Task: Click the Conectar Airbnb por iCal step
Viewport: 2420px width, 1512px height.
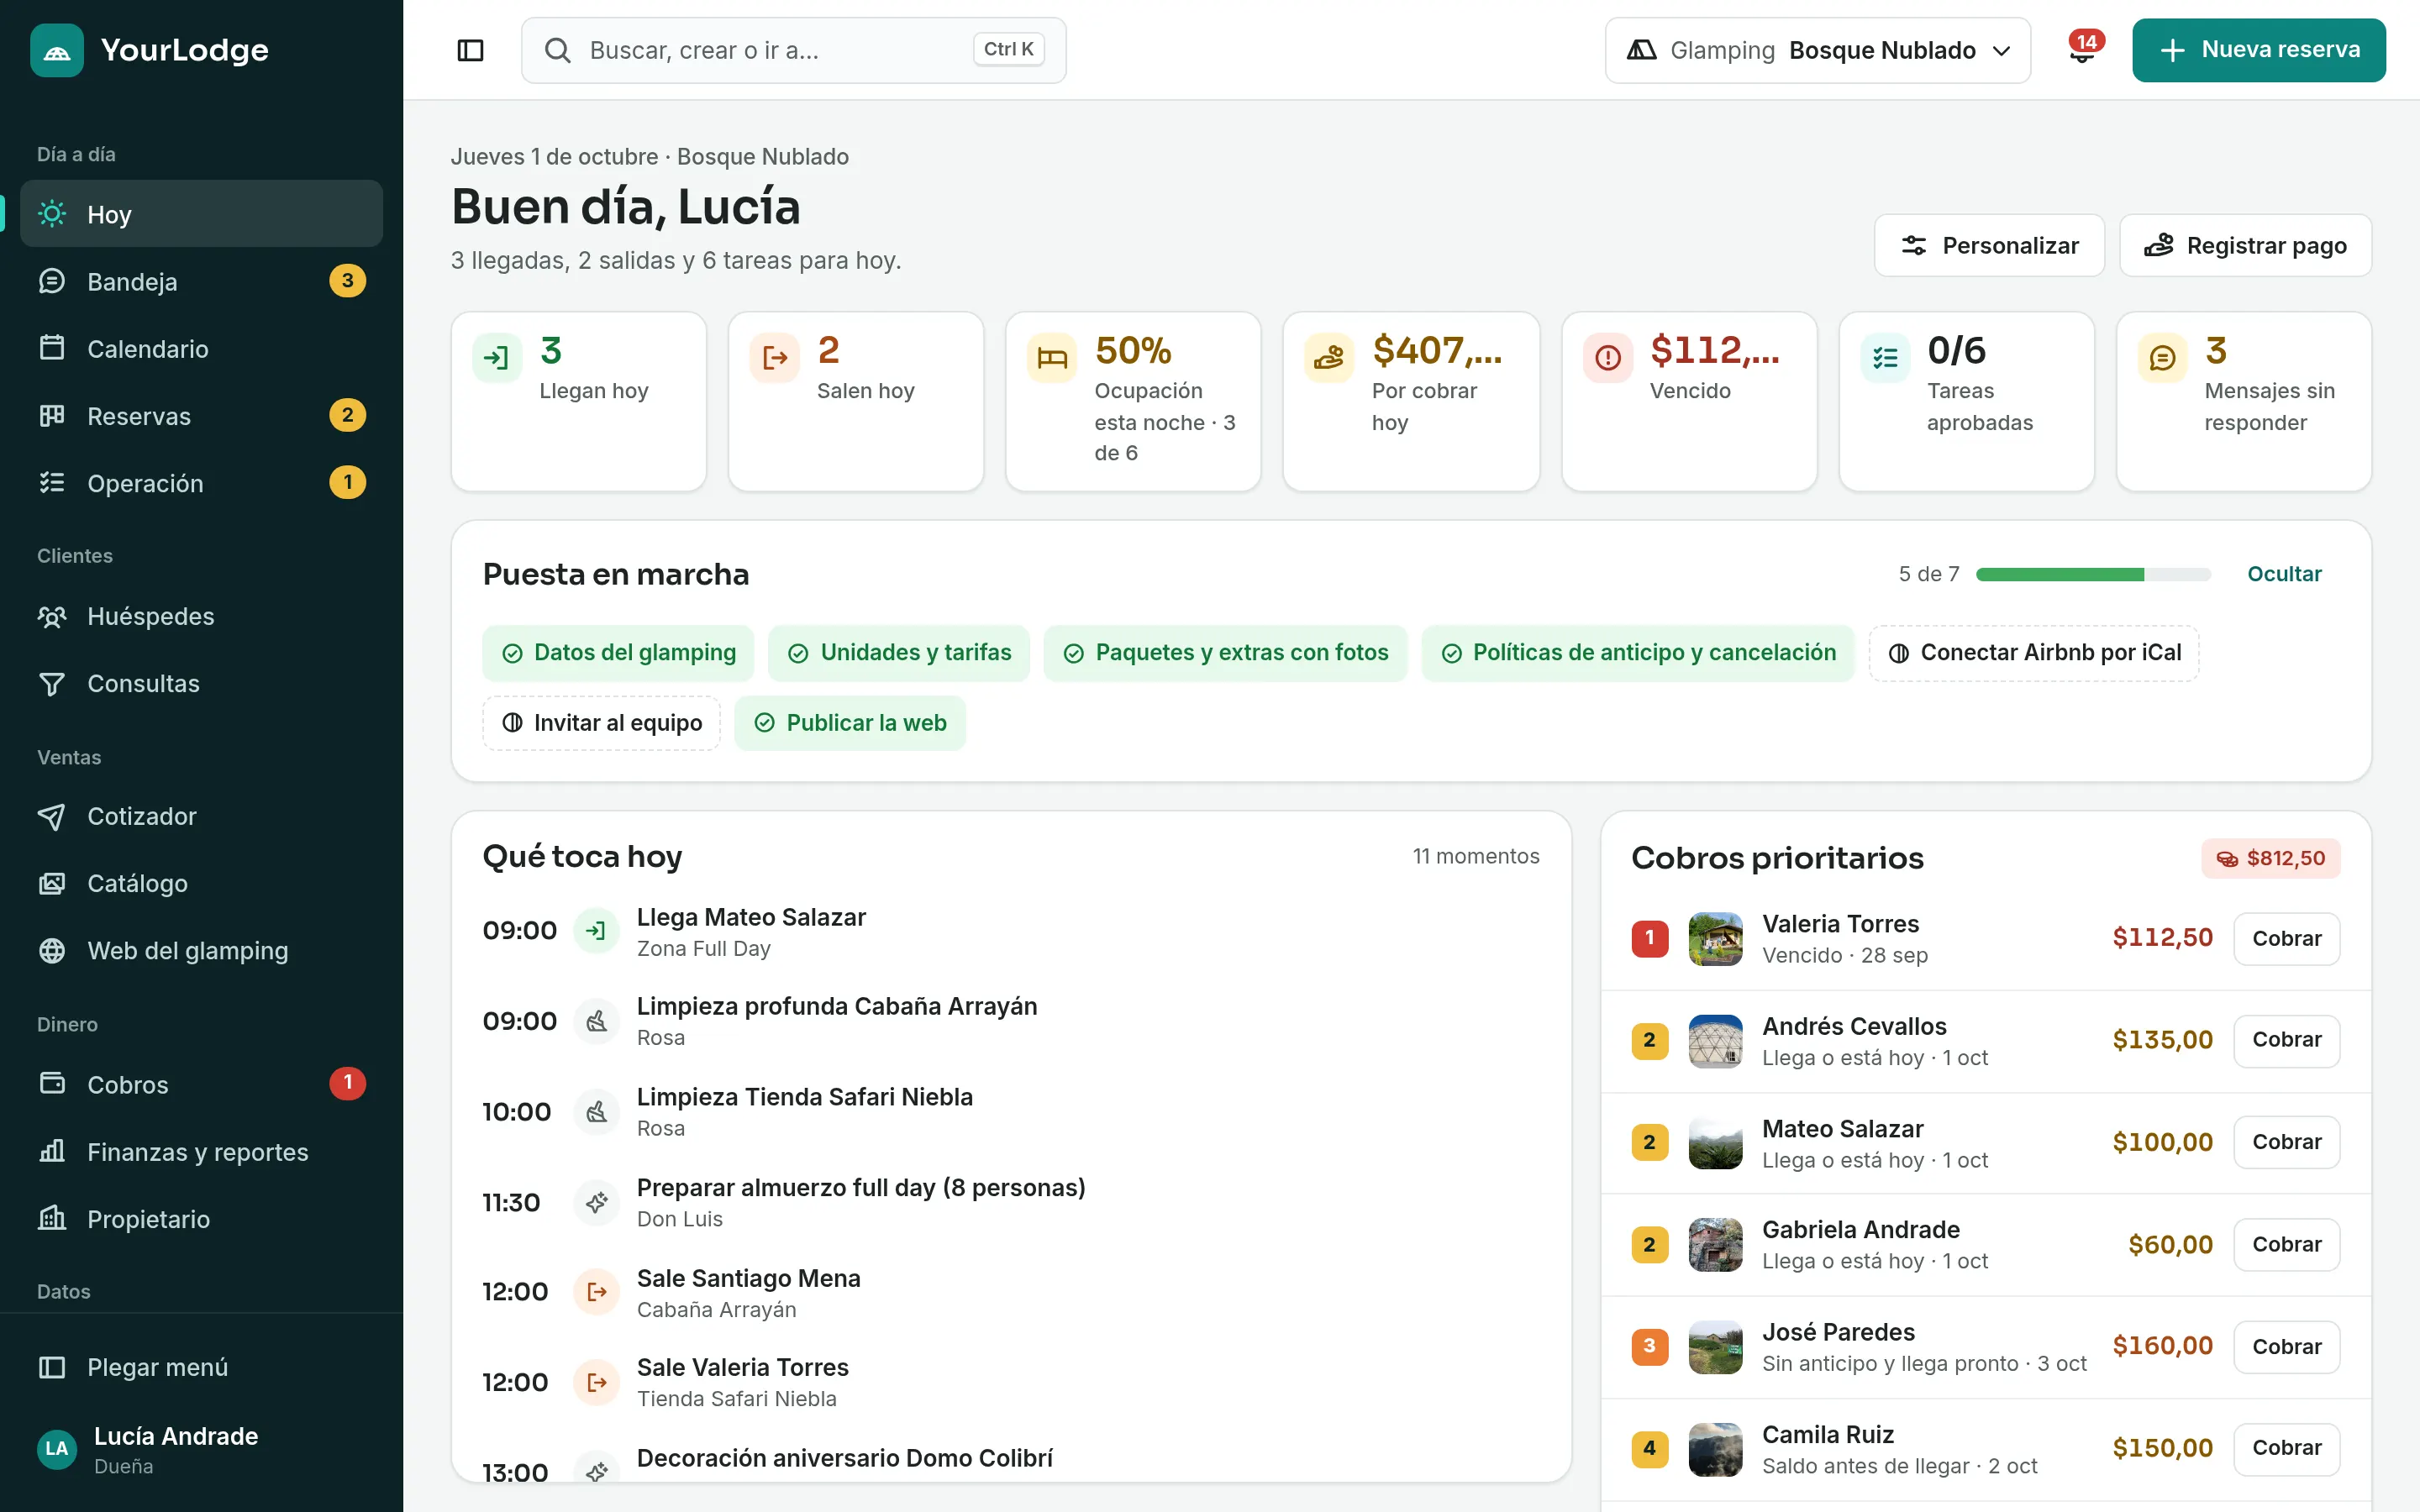Action: (2034, 653)
